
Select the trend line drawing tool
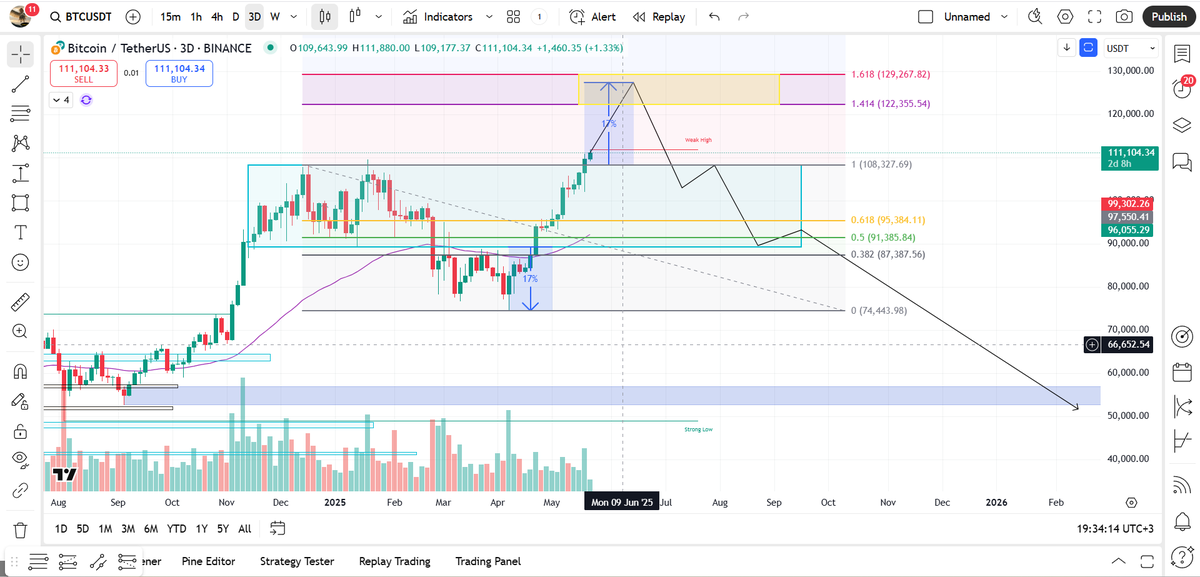[20, 84]
